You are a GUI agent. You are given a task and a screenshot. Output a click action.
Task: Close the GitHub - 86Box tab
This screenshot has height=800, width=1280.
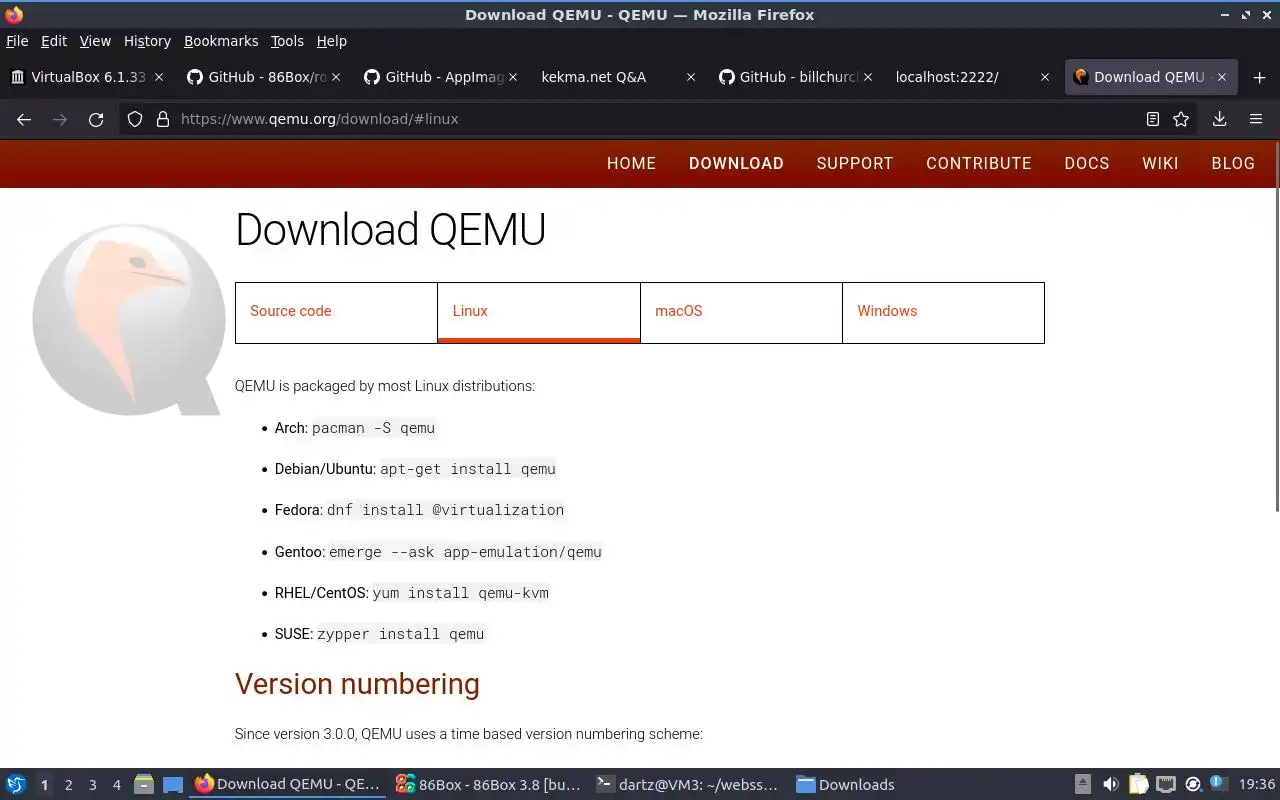click(336, 77)
